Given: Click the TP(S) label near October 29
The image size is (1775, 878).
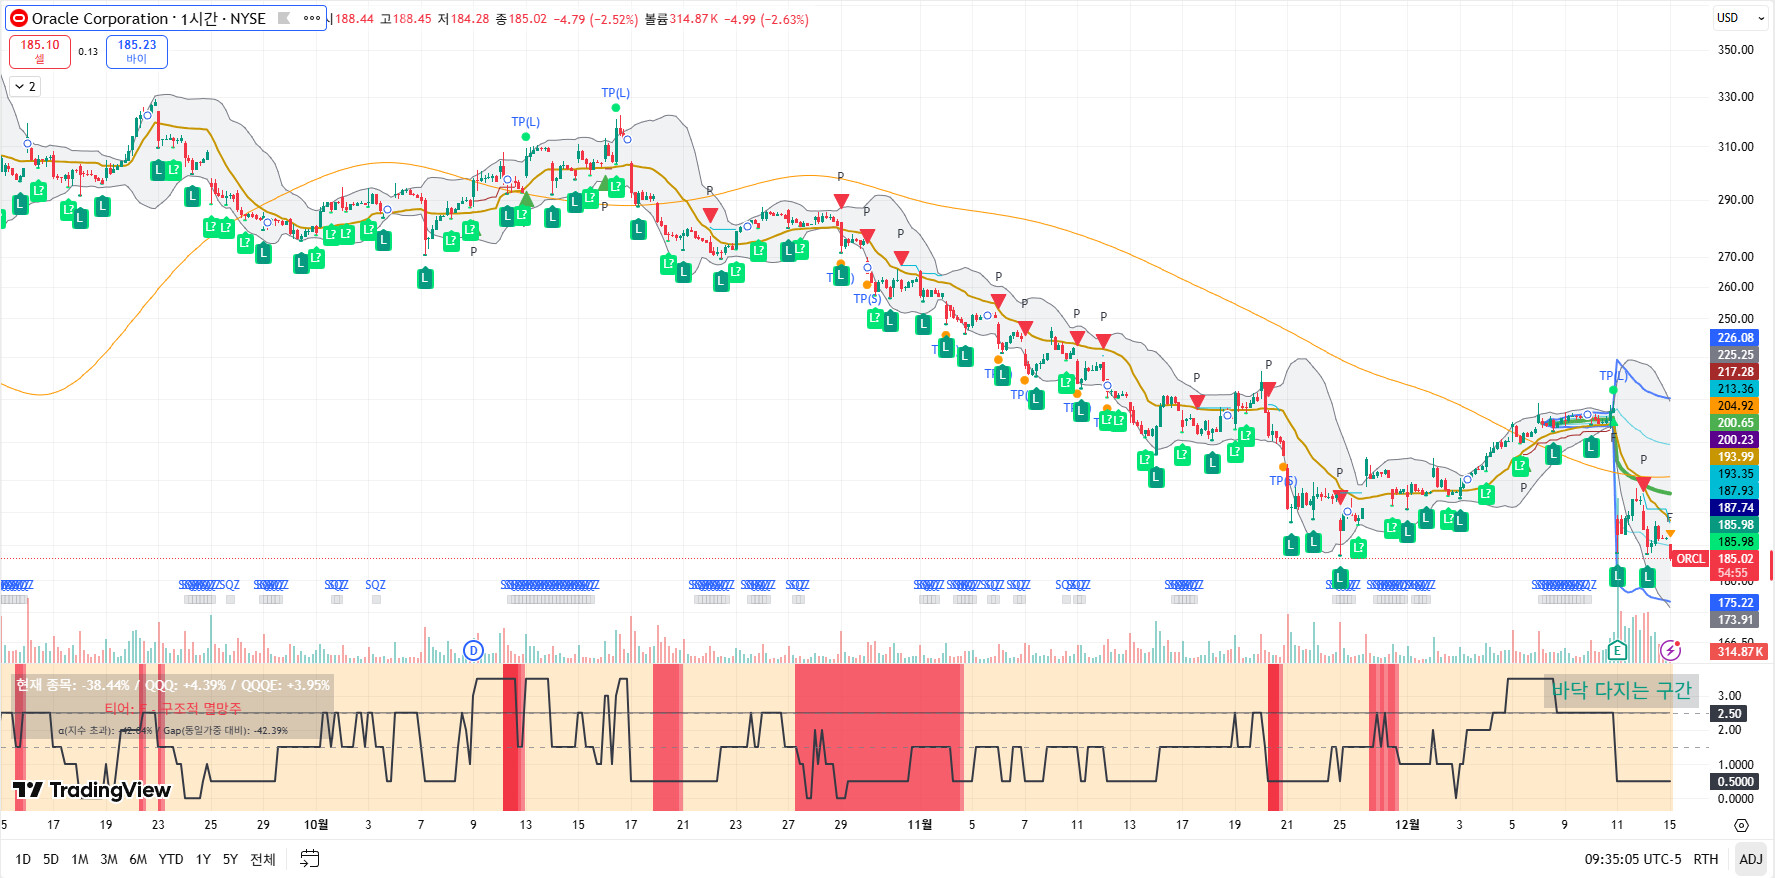Looking at the screenshot, I should [x=867, y=299].
